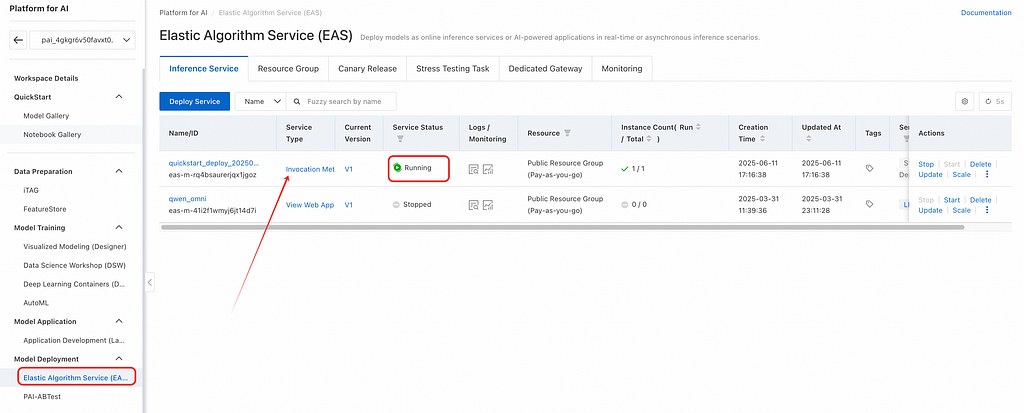Click the 5s auto-refresh button
1024x413 pixels.
[x=995, y=101]
